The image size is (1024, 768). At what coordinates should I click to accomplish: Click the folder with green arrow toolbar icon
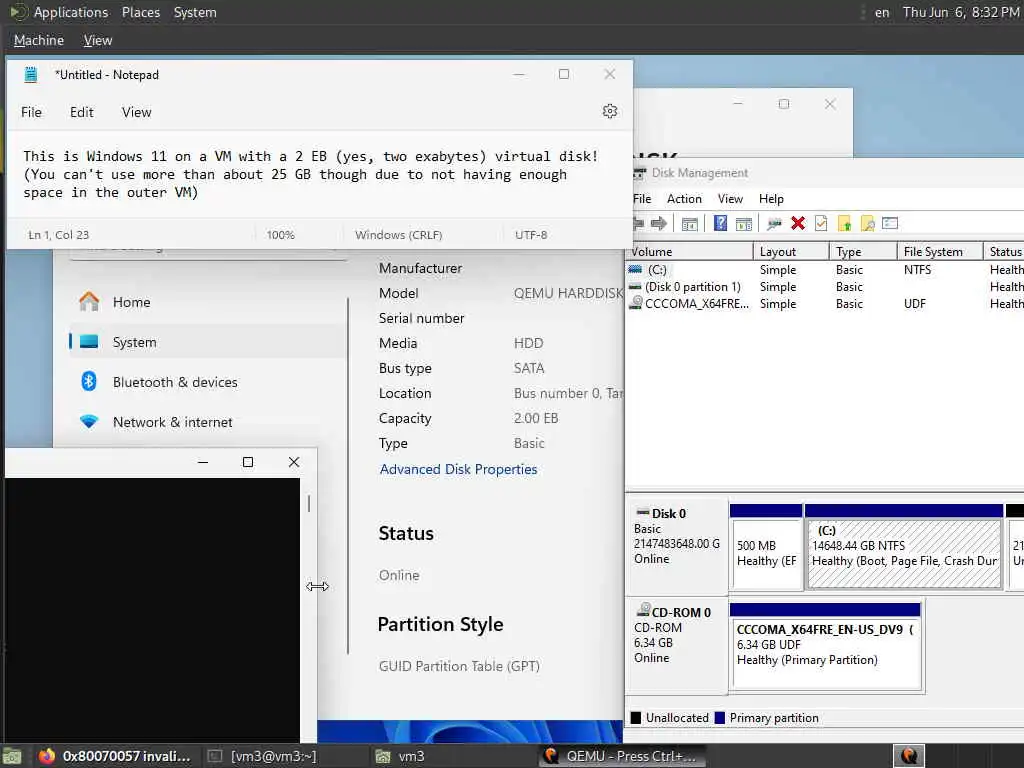844,223
